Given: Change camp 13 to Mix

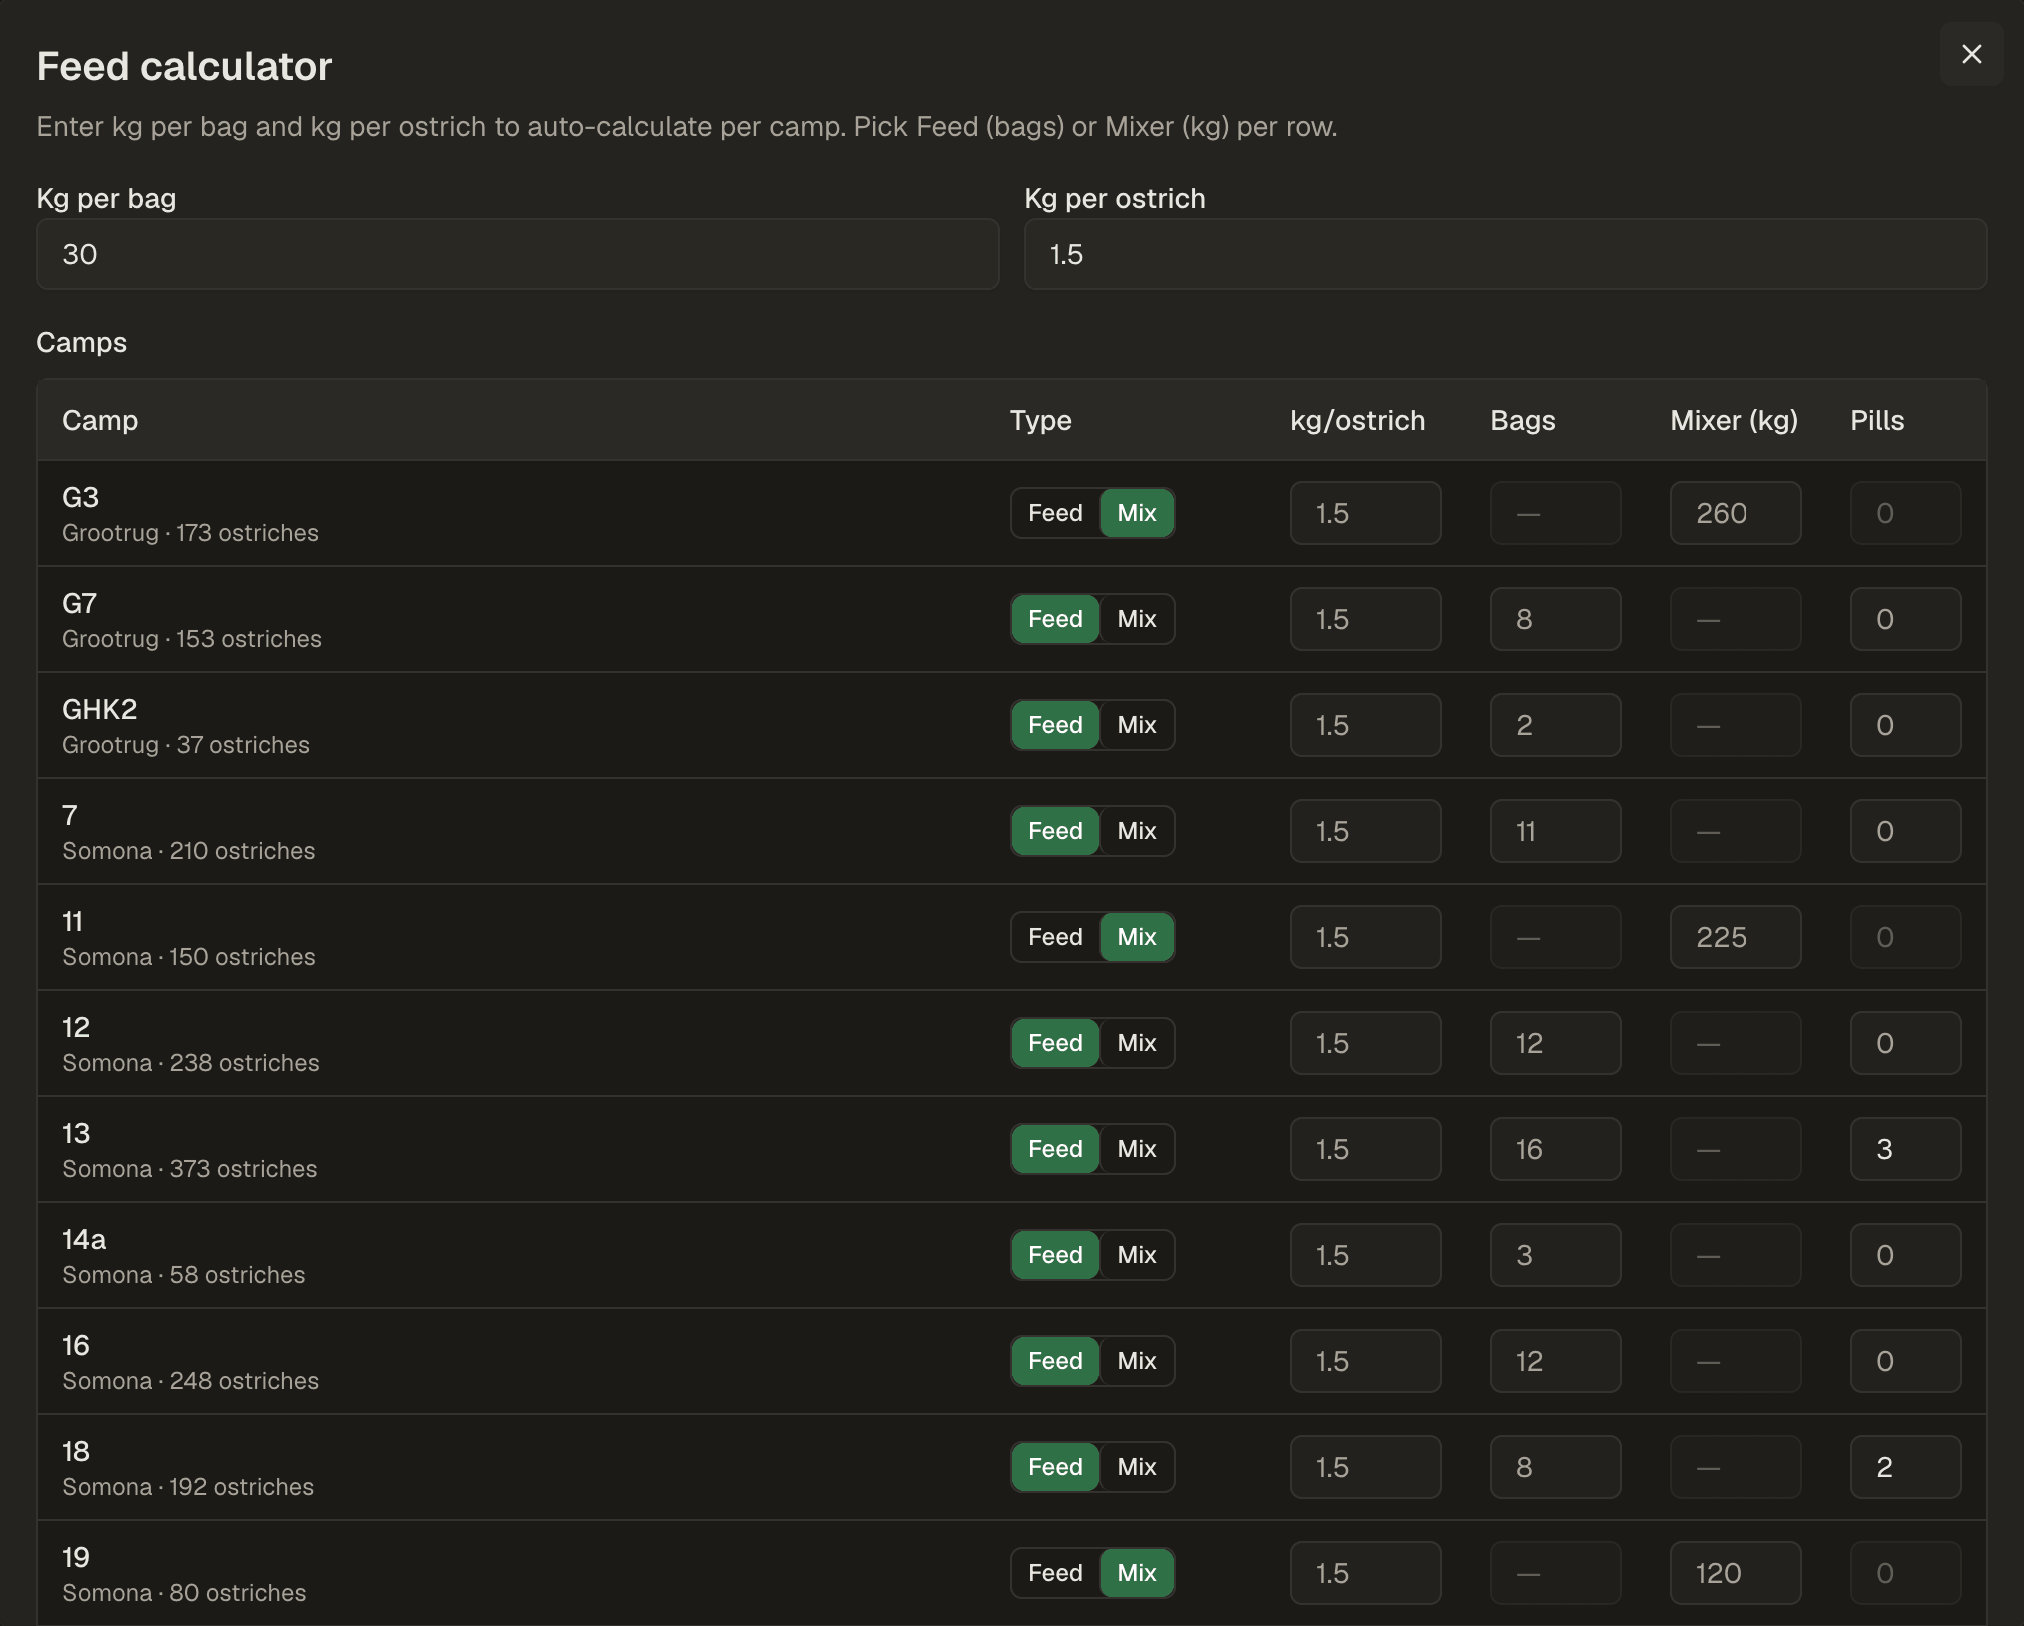Looking at the screenshot, I should pyautogui.click(x=1137, y=1149).
